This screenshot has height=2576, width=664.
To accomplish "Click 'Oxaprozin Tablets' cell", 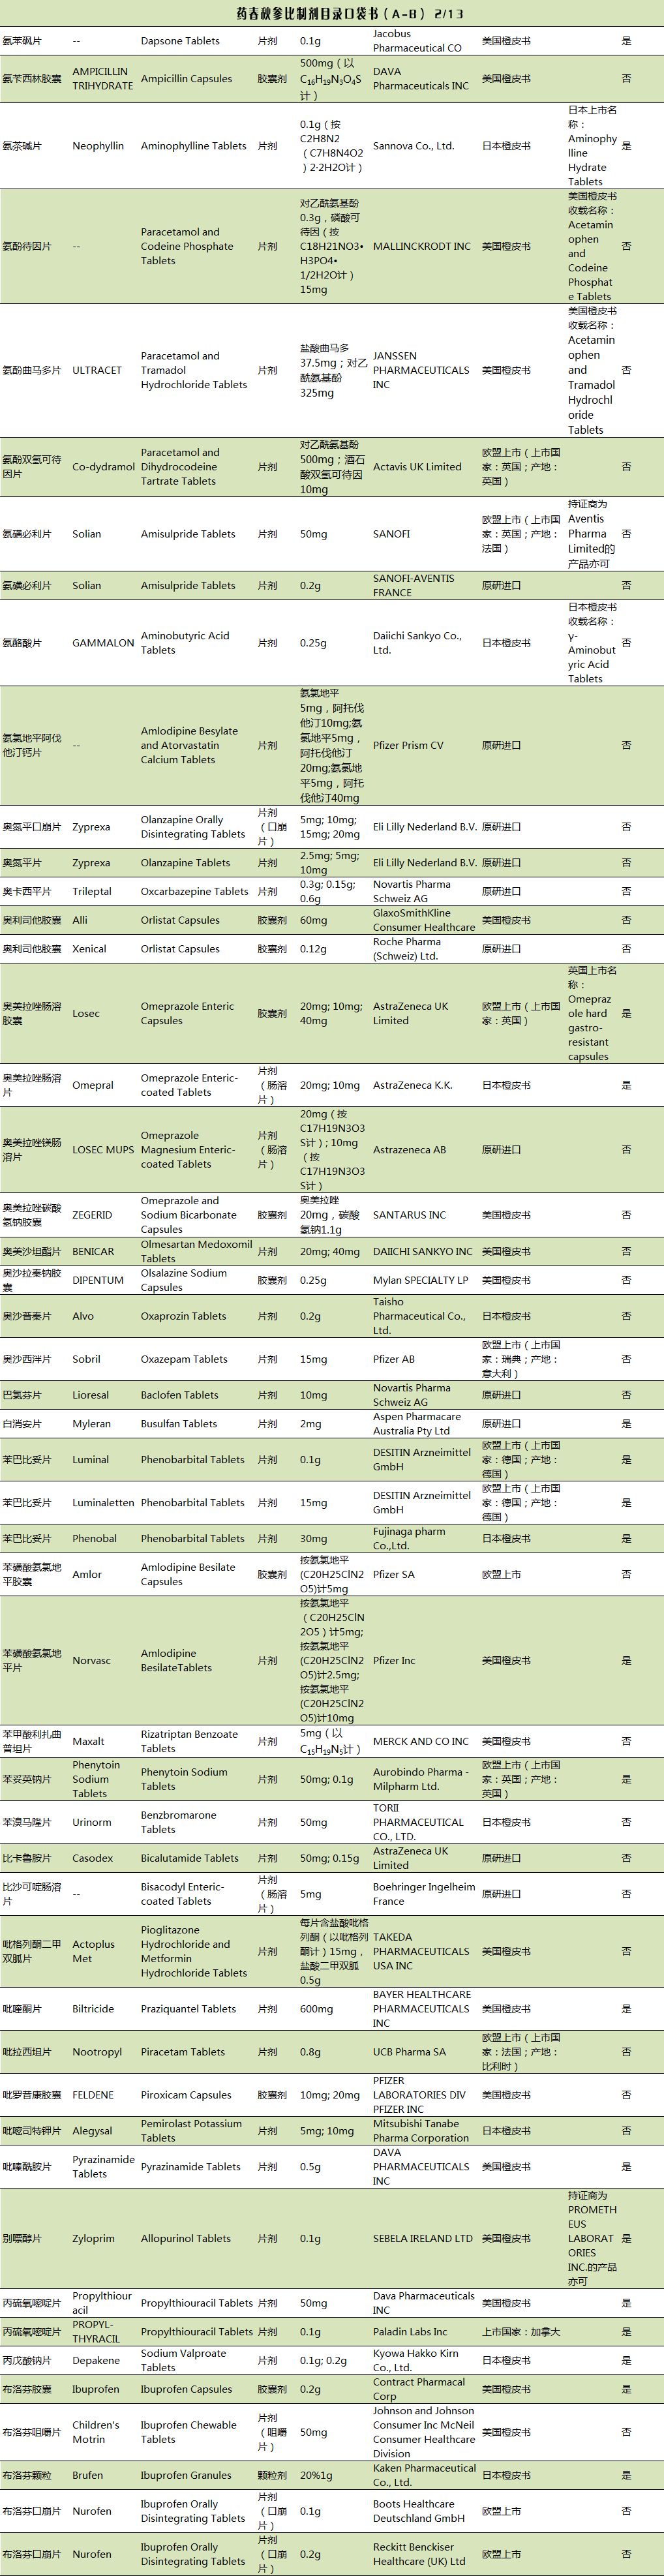I will [183, 1316].
